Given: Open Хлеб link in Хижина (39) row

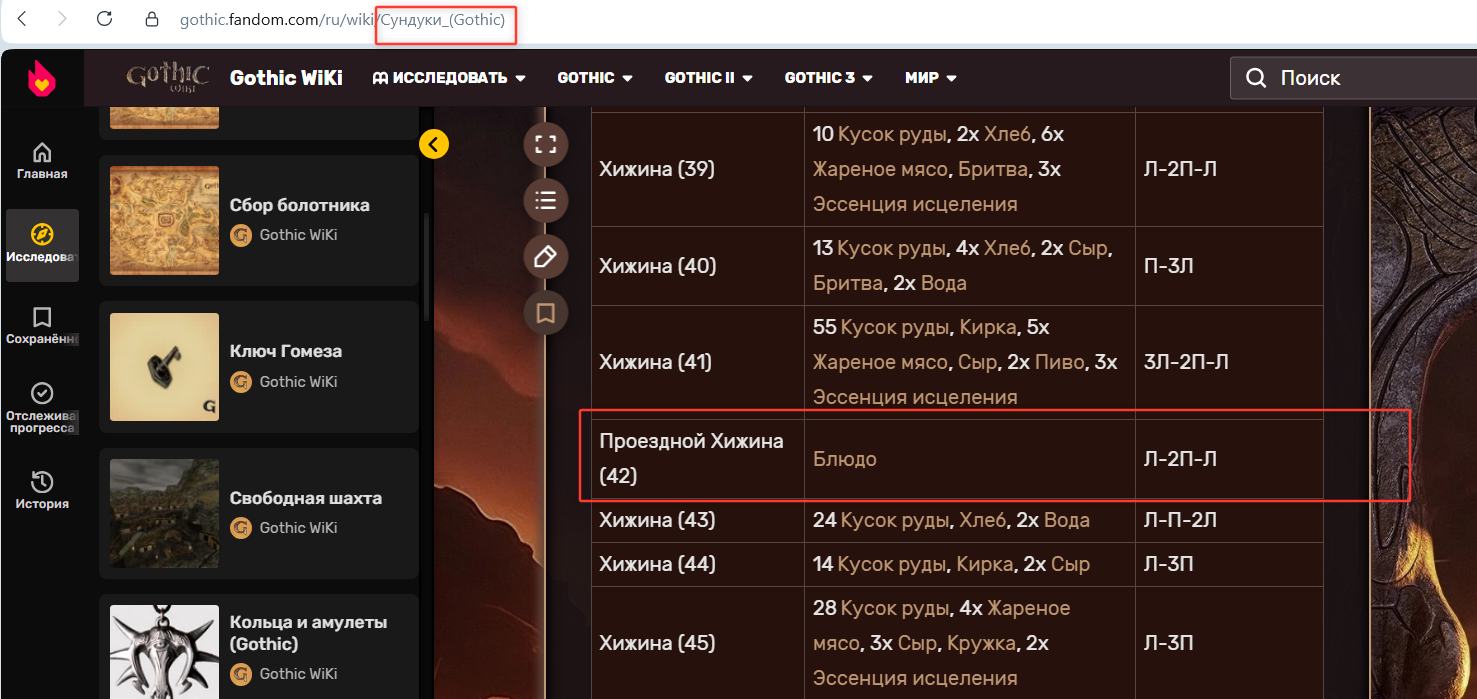Looking at the screenshot, I should 1007,134.
